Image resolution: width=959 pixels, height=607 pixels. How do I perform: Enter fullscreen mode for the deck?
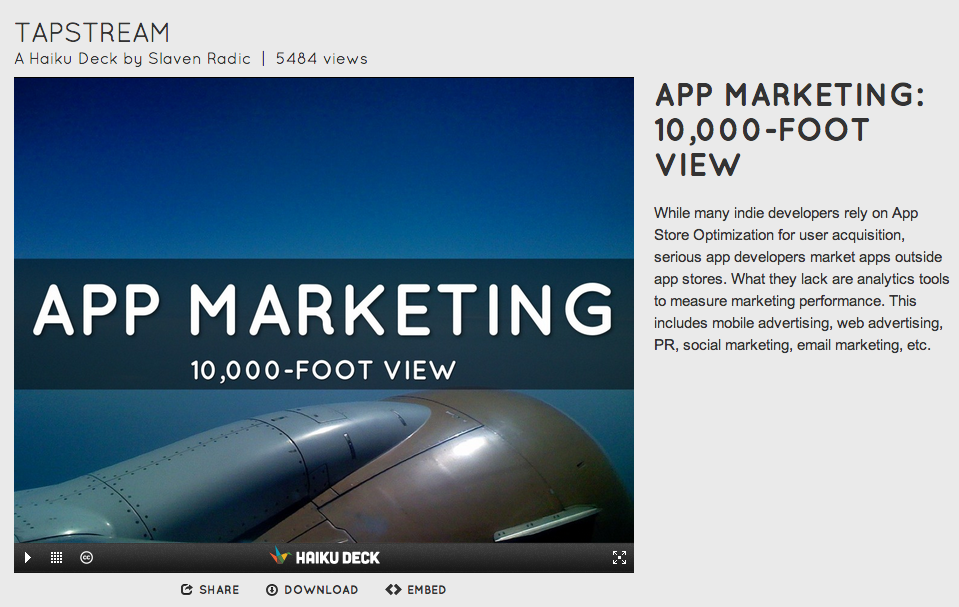click(619, 558)
